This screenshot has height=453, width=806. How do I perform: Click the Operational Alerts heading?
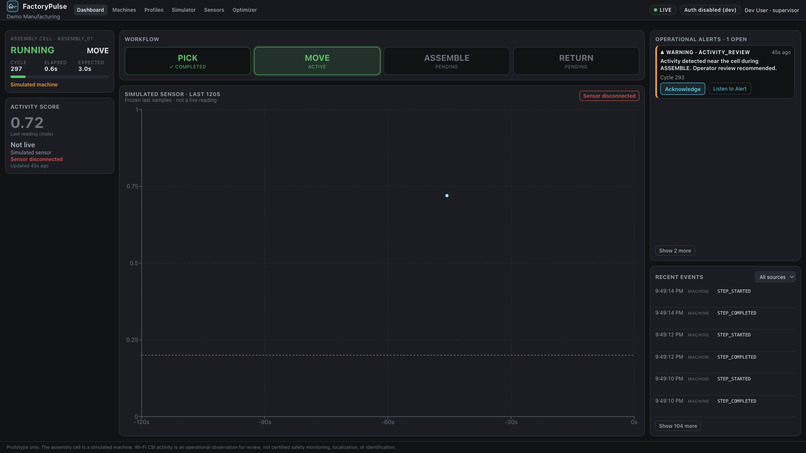pos(701,39)
